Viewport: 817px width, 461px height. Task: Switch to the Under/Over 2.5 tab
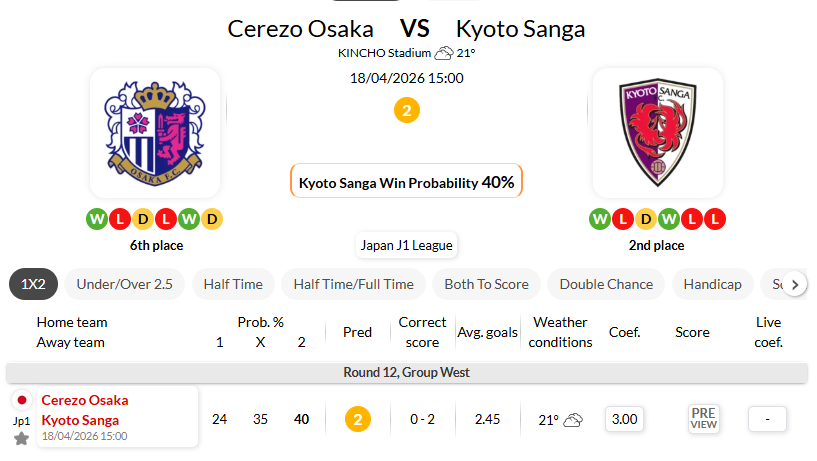125,284
